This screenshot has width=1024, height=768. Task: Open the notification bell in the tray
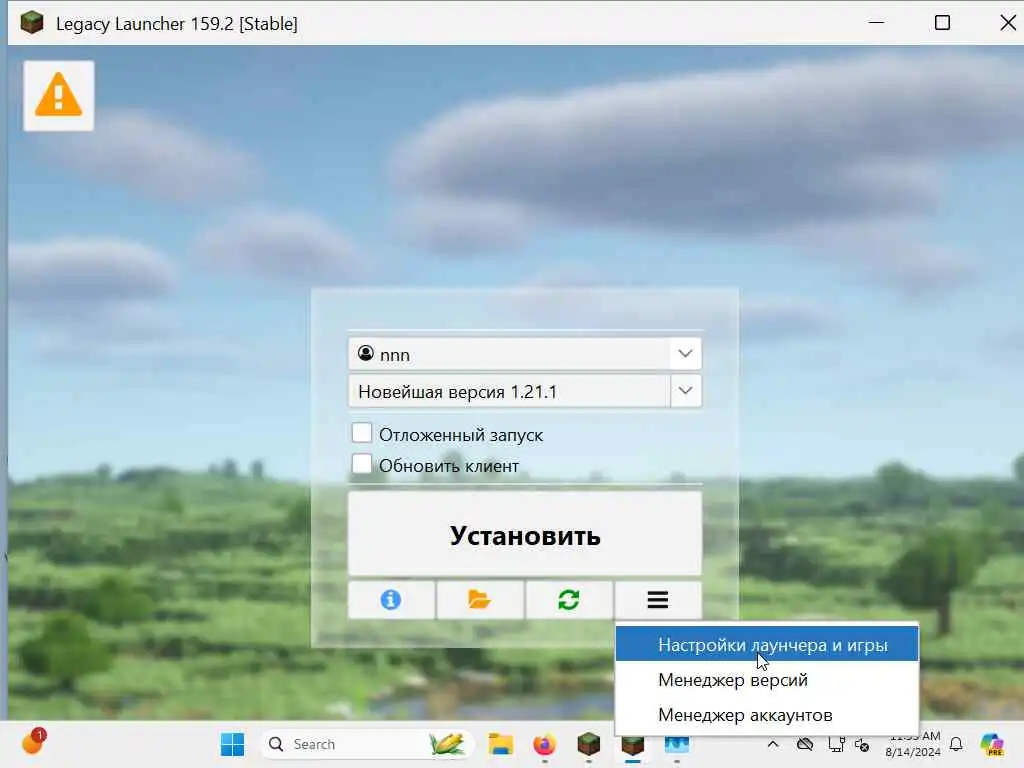pos(956,744)
